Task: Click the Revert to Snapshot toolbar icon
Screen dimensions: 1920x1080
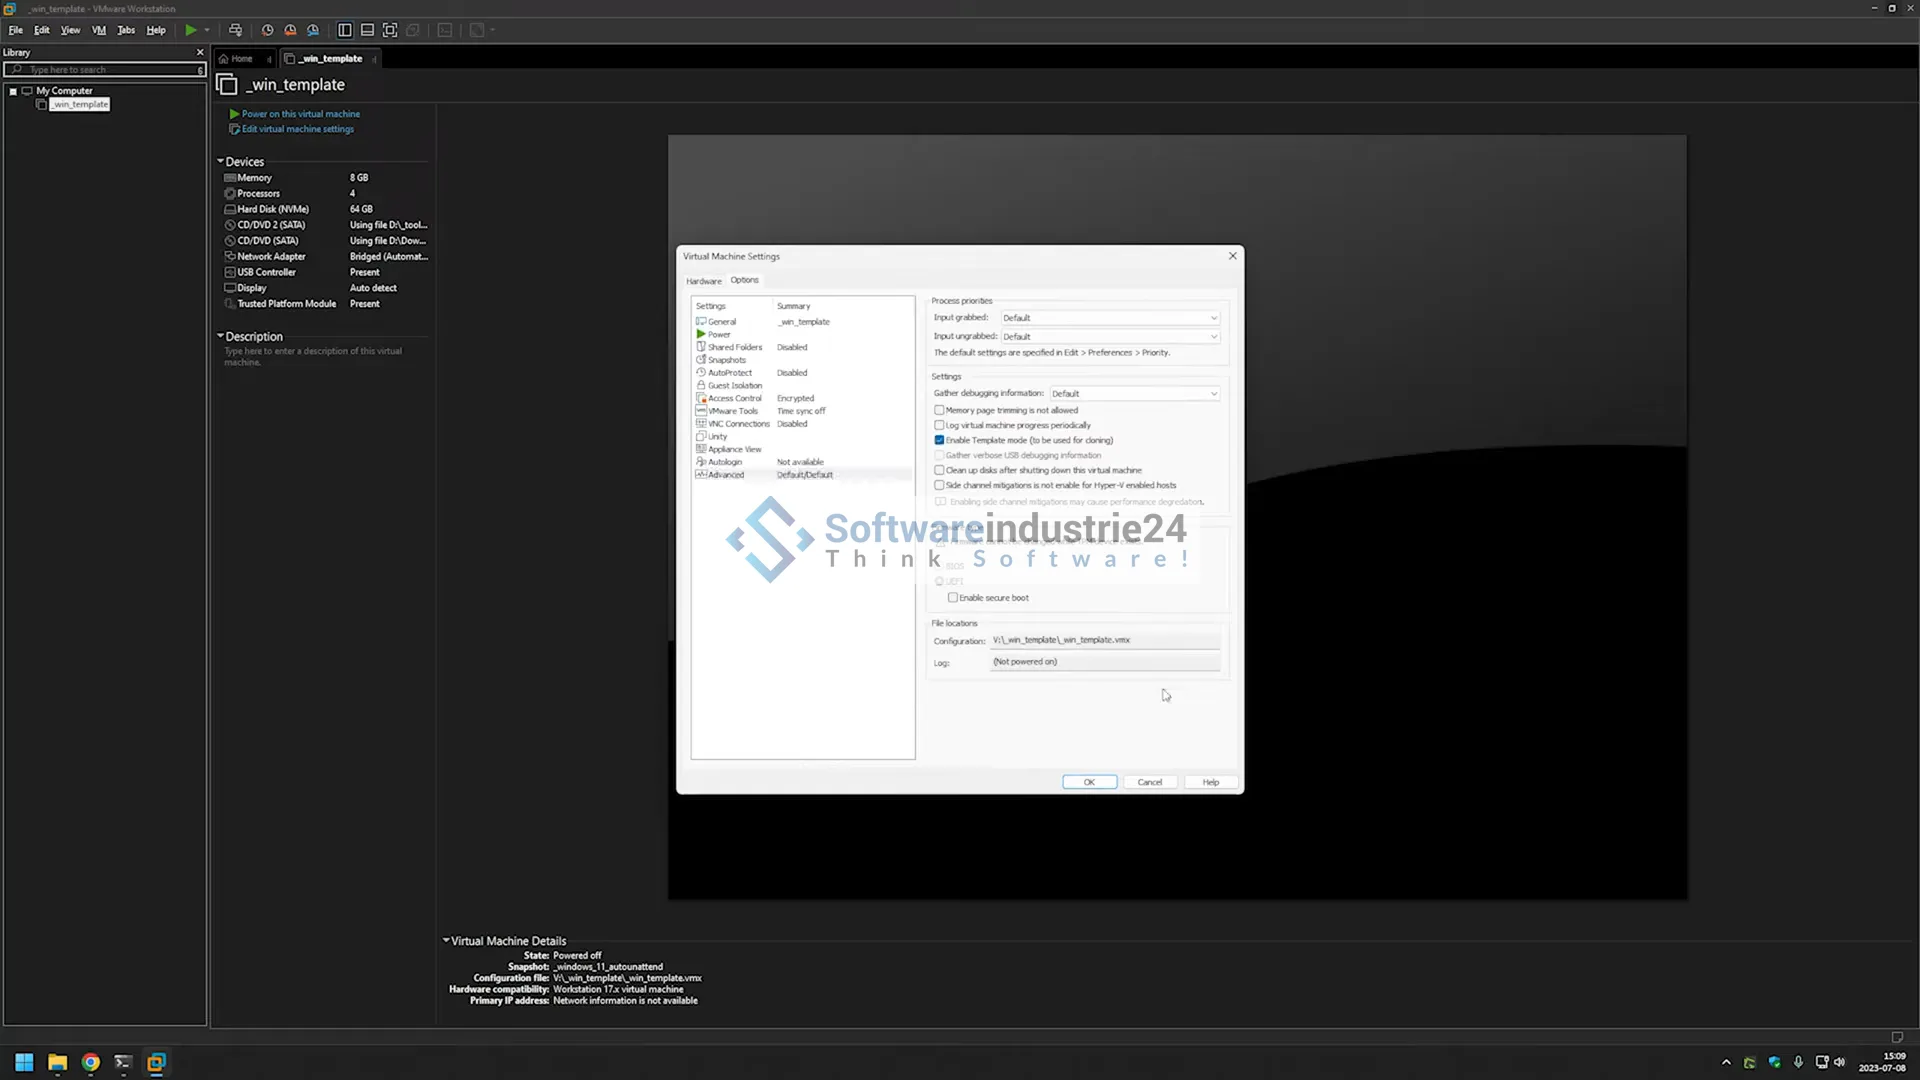Action: (x=290, y=30)
